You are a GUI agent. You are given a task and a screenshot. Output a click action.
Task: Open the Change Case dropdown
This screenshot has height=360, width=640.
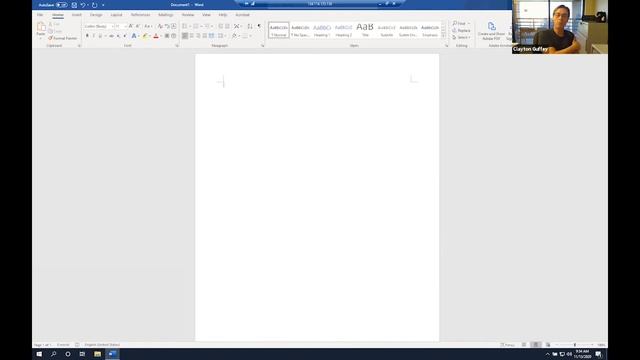click(x=148, y=26)
